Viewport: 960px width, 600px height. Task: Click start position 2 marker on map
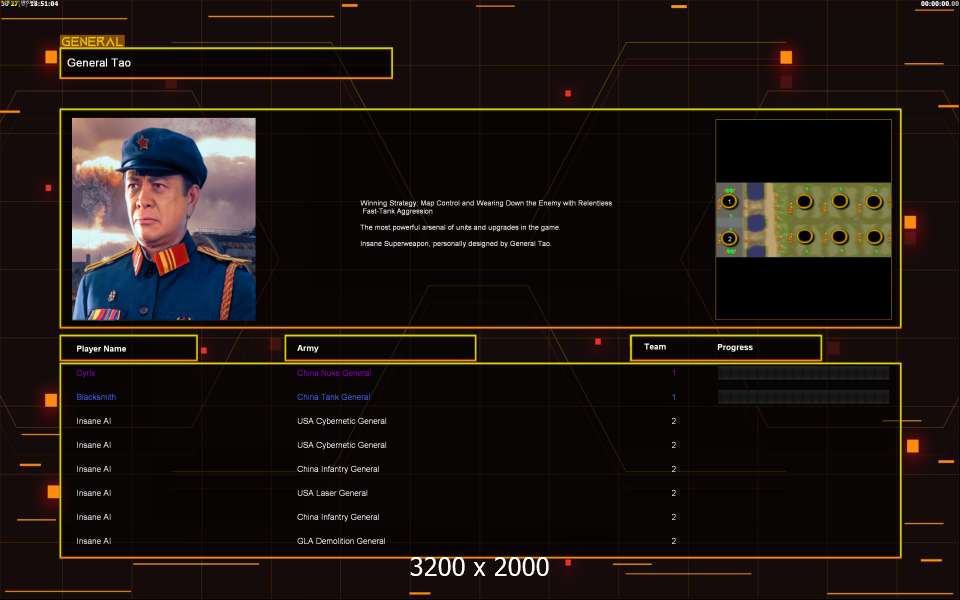click(x=729, y=239)
